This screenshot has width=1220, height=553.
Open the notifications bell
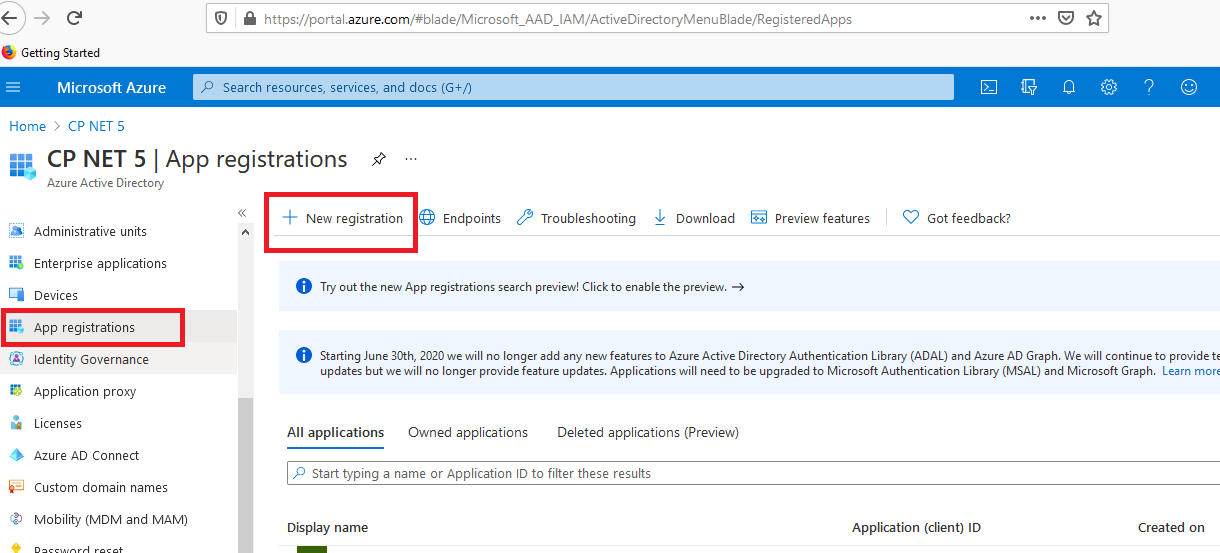point(1068,87)
